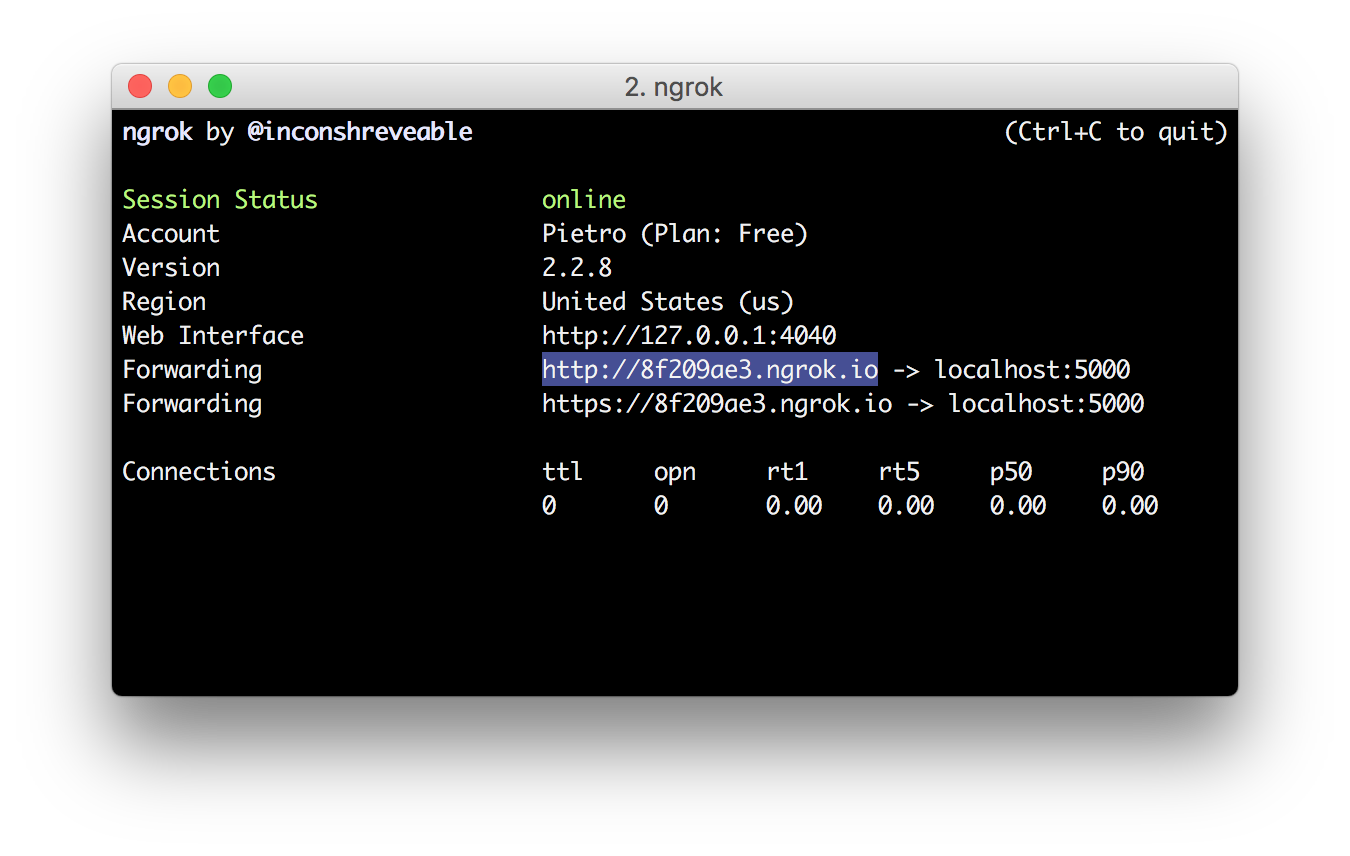The width and height of the screenshot is (1350, 856).
Task: Click the red close window button
Action: pyautogui.click(x=140, y=87)
